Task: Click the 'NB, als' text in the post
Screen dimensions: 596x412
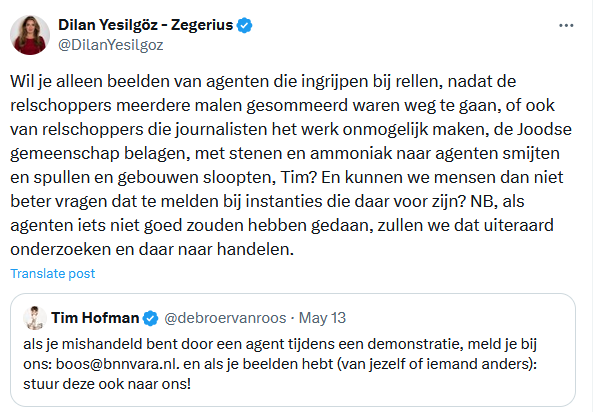Action: pos(497,201)
